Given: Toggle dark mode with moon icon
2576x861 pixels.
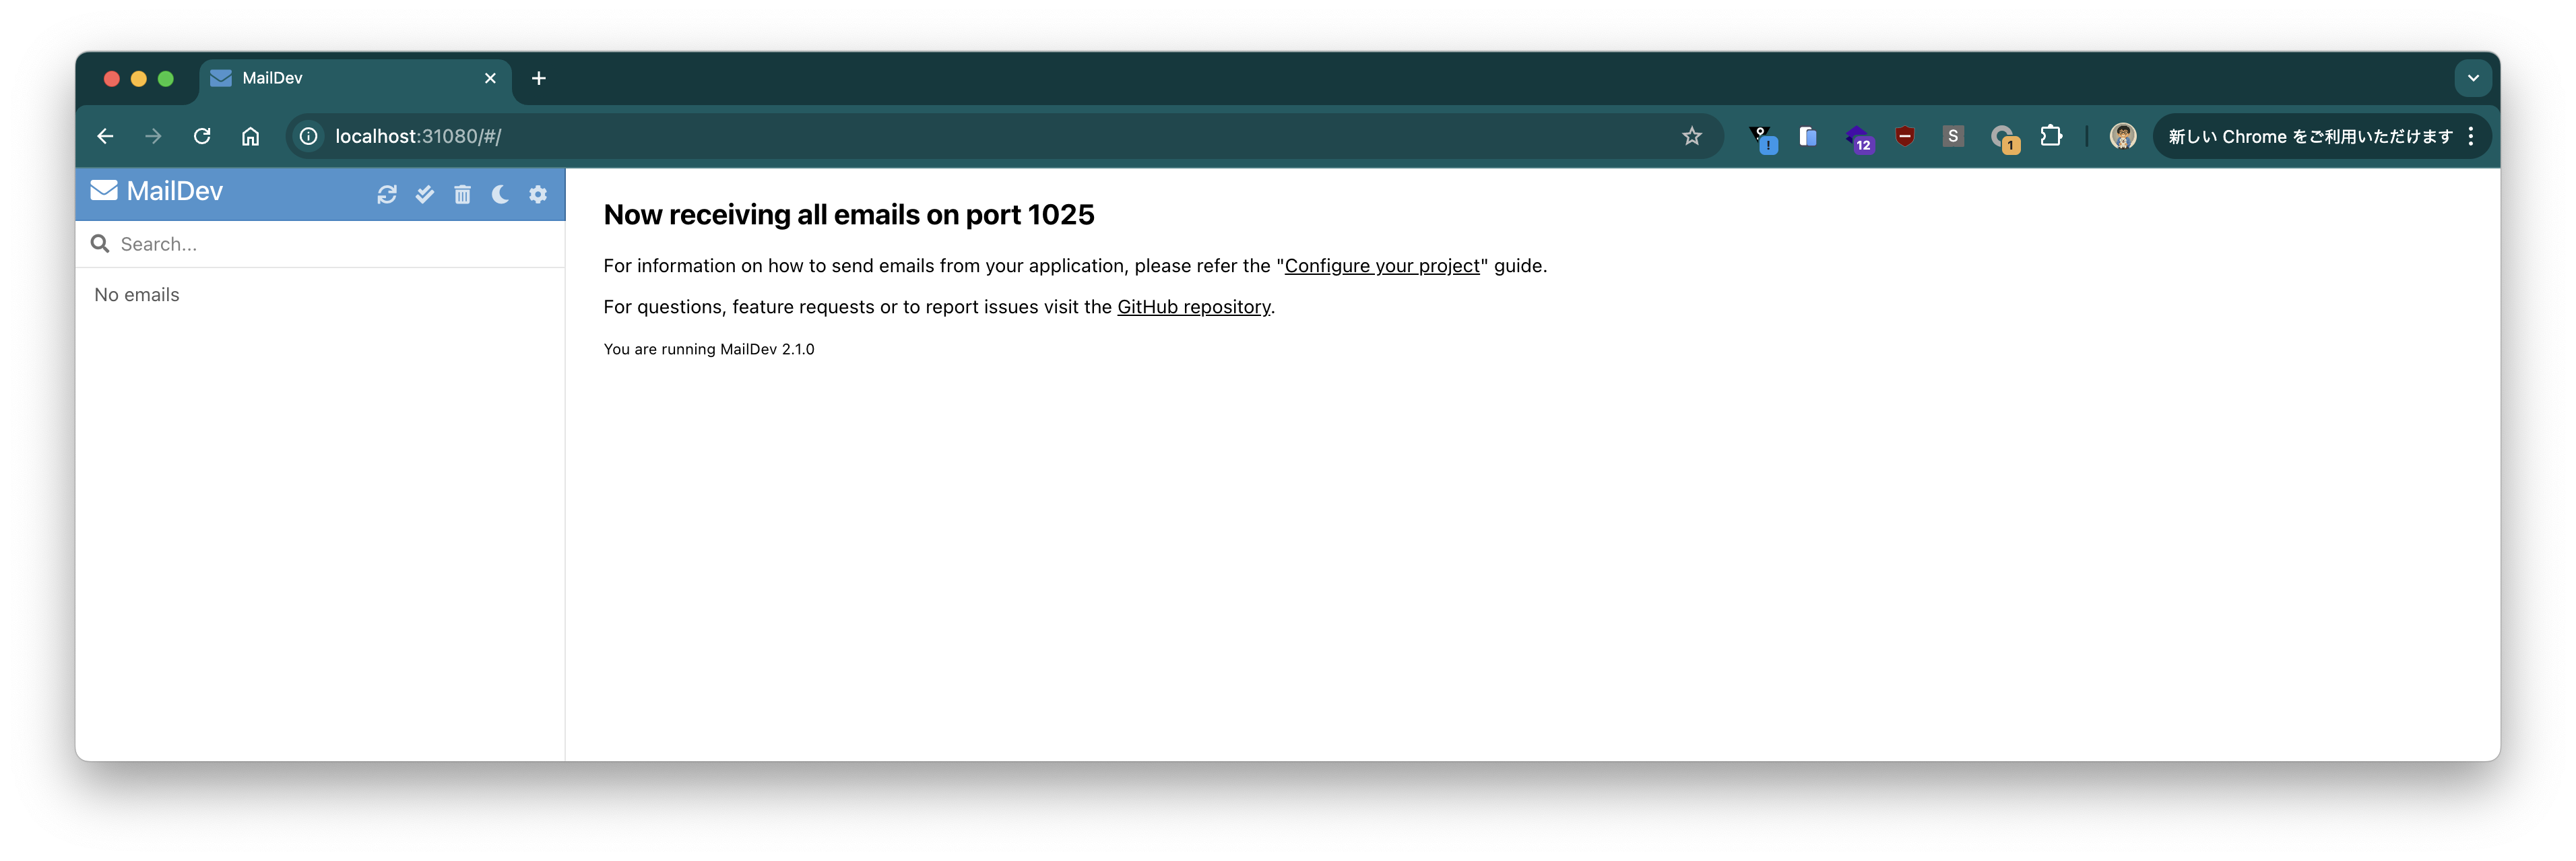Looking at the screenshot, I should coord(500,194).
